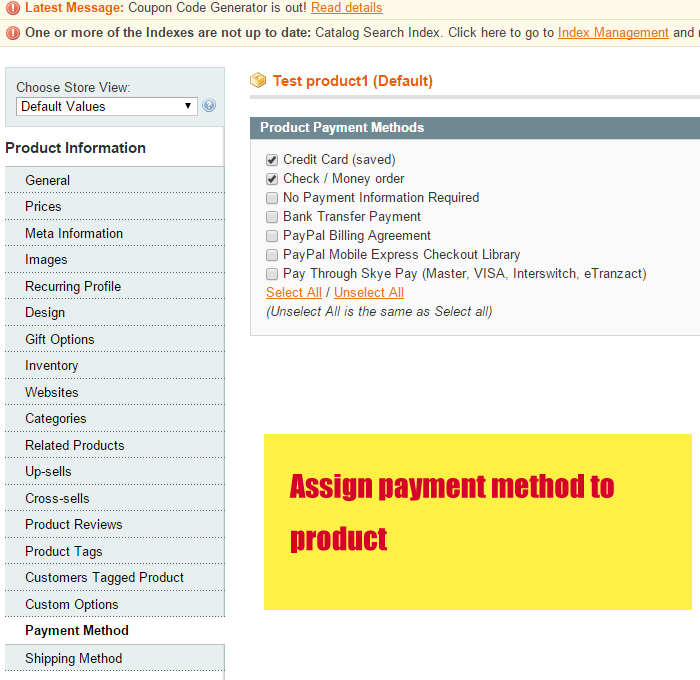Enable Bank Transfer Payment checkbox

272,217
